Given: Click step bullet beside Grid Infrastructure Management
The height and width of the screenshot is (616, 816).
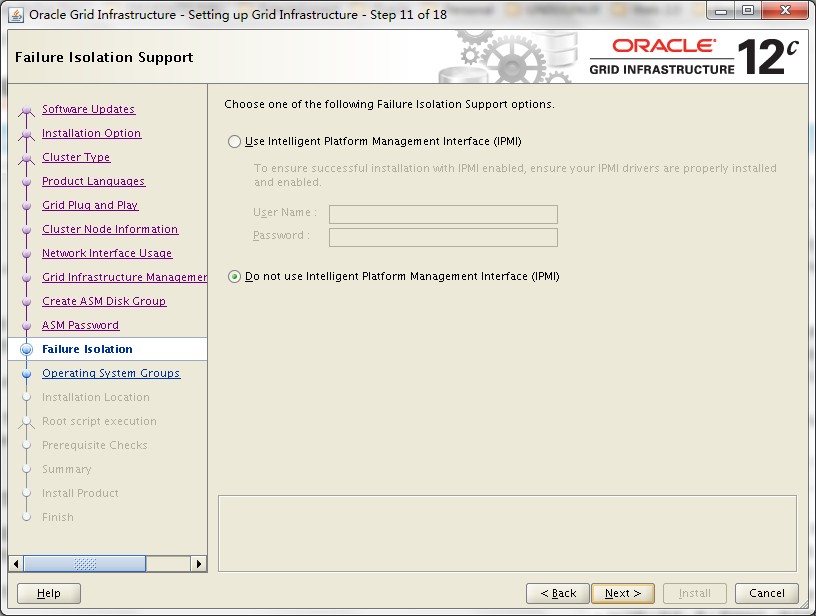Looking at the screenshot, I should (27, 277).
